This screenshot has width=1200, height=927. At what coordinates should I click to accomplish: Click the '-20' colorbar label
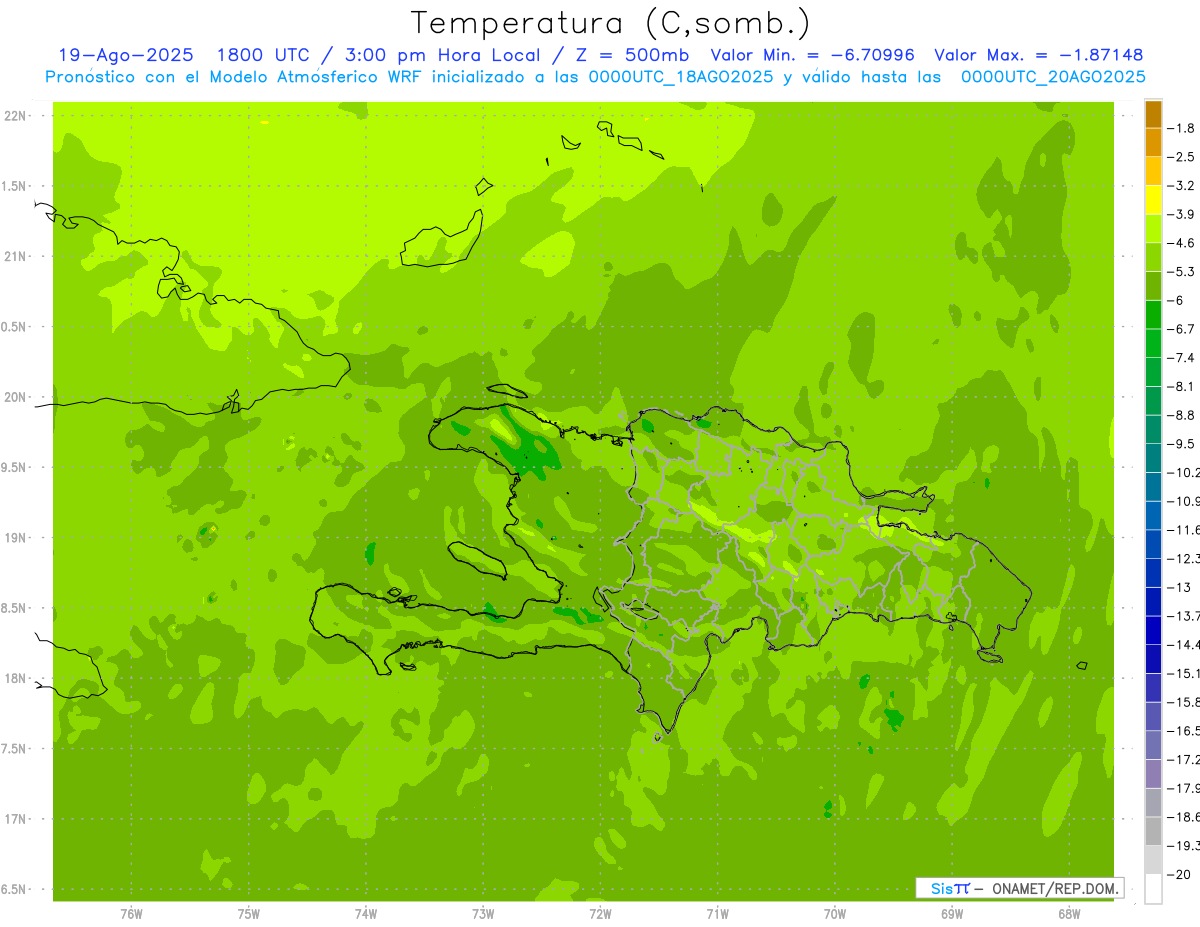coord(1180,875)
